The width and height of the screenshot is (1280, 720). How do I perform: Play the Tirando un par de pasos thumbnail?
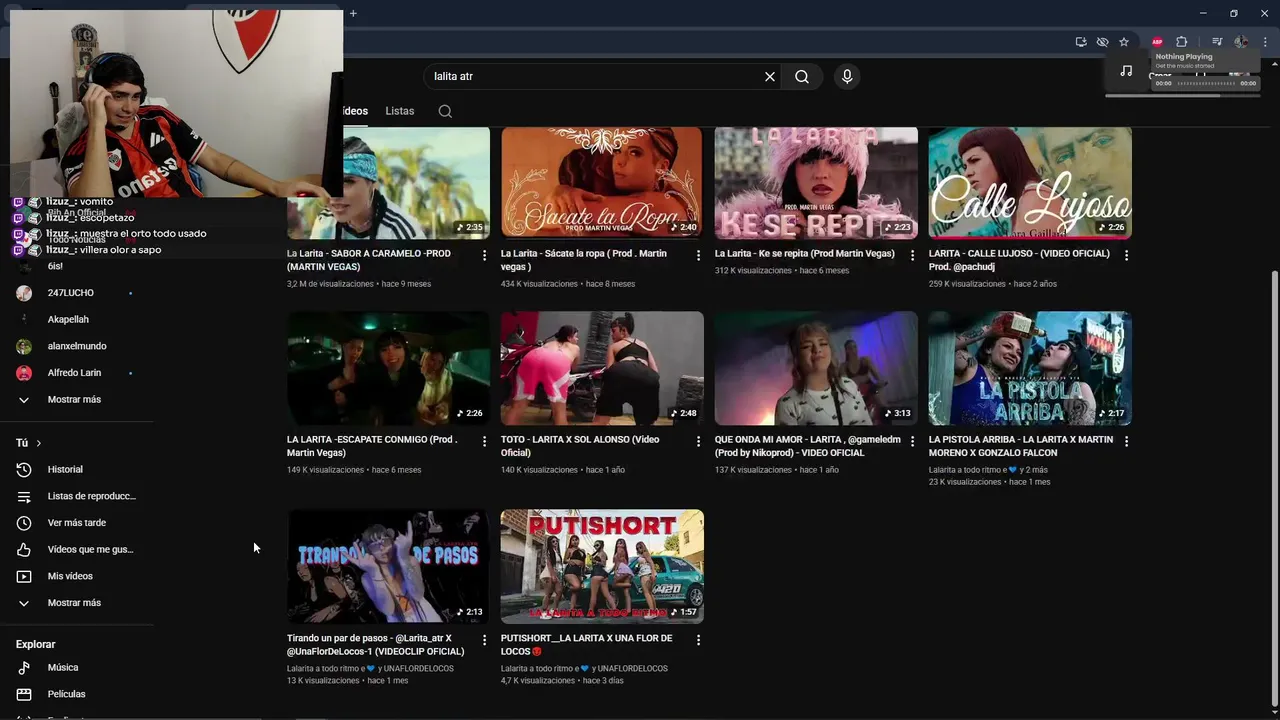pyautogui.click(x=388, y=567)
